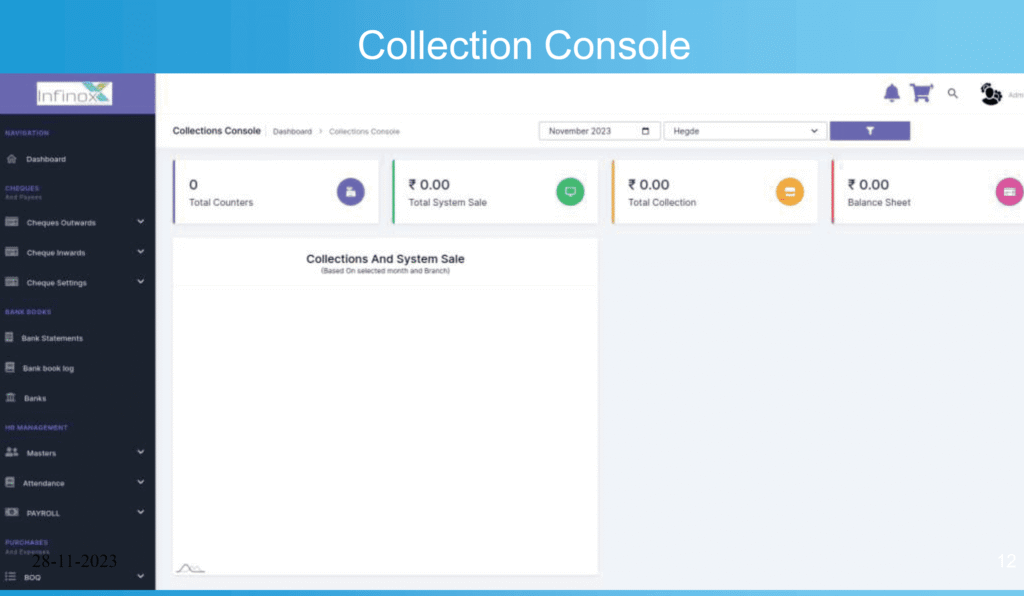Click the purple Total Counters icon
This screenshot has width=1024, height=596.
(350, 192)
